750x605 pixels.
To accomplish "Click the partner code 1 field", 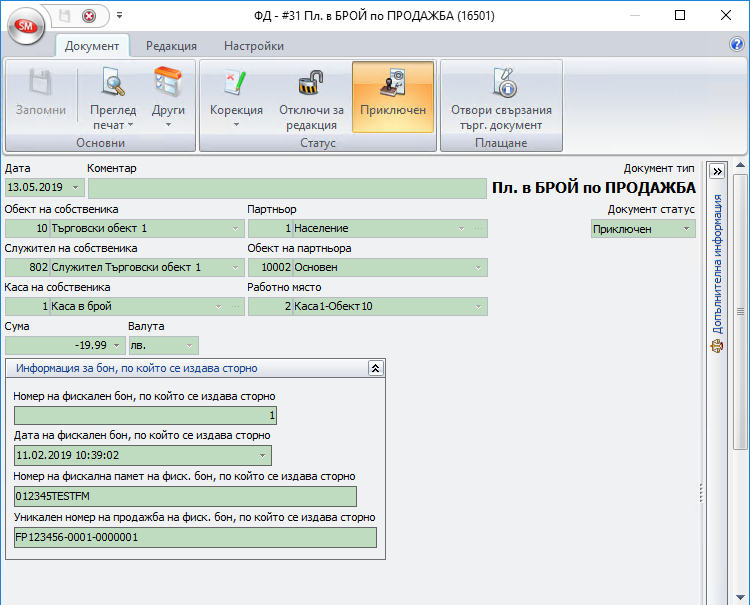I will (270, 229).
